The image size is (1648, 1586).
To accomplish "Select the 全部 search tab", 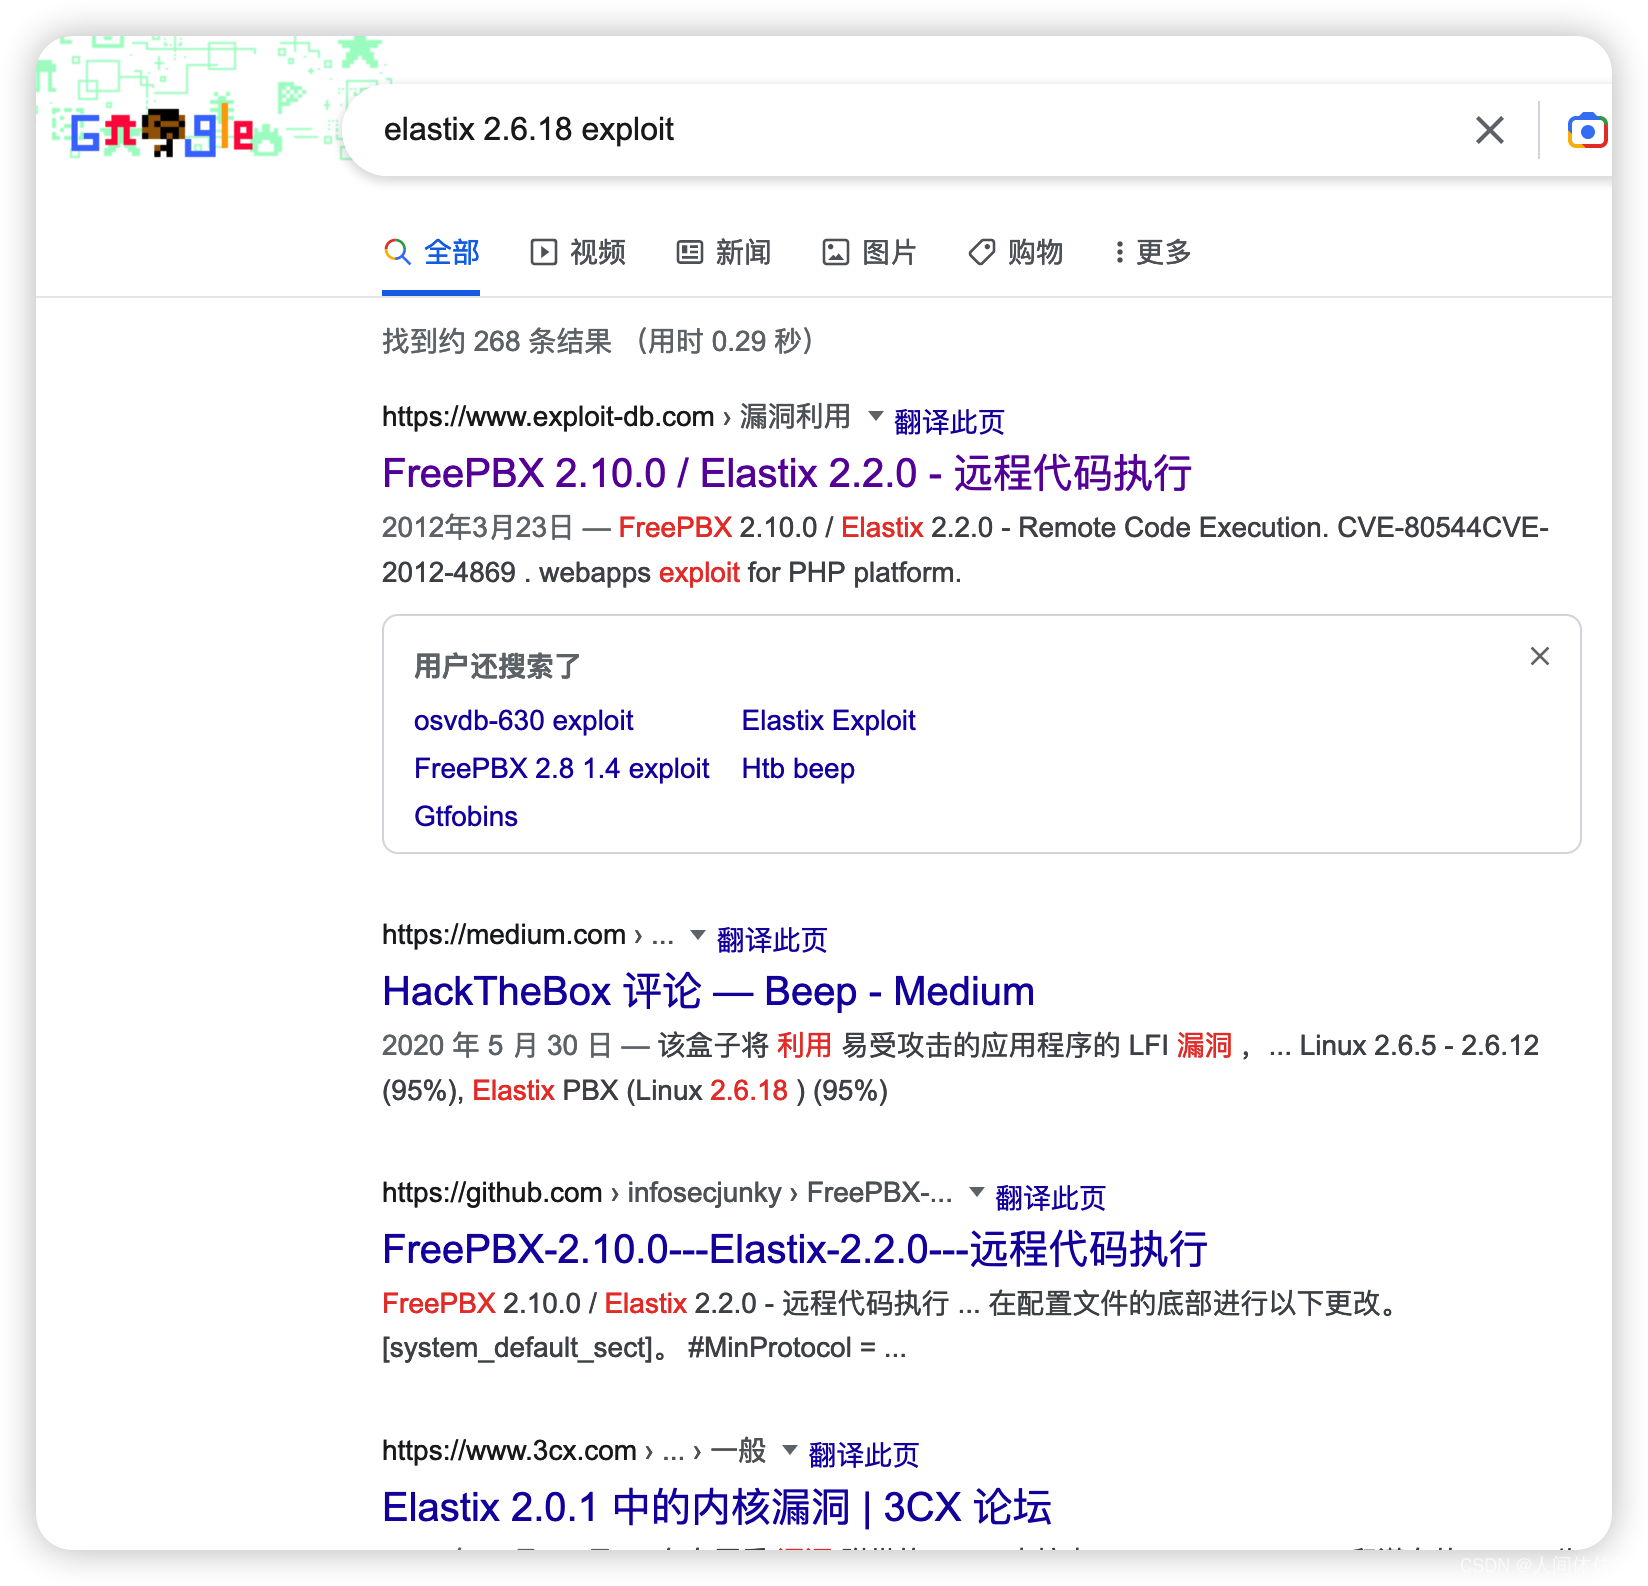I will click(x=431, y=252).
